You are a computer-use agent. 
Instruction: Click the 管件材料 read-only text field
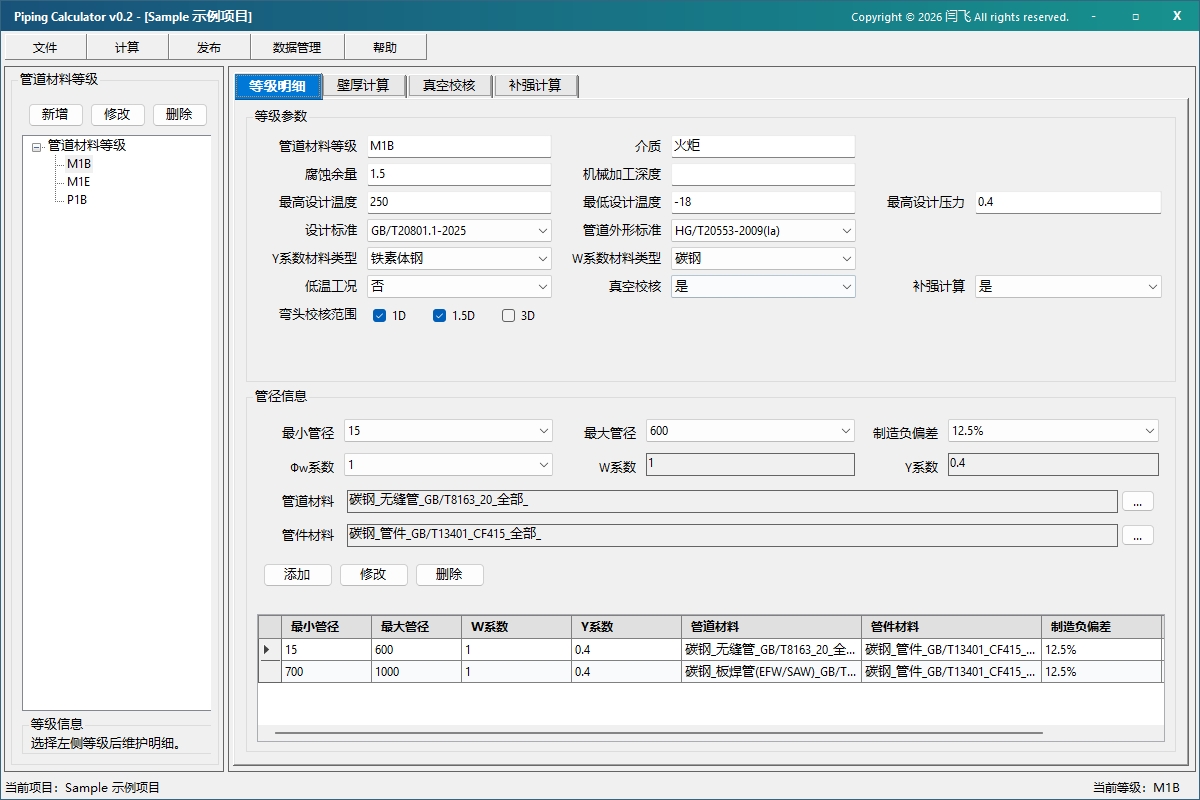tap(732, 536)
